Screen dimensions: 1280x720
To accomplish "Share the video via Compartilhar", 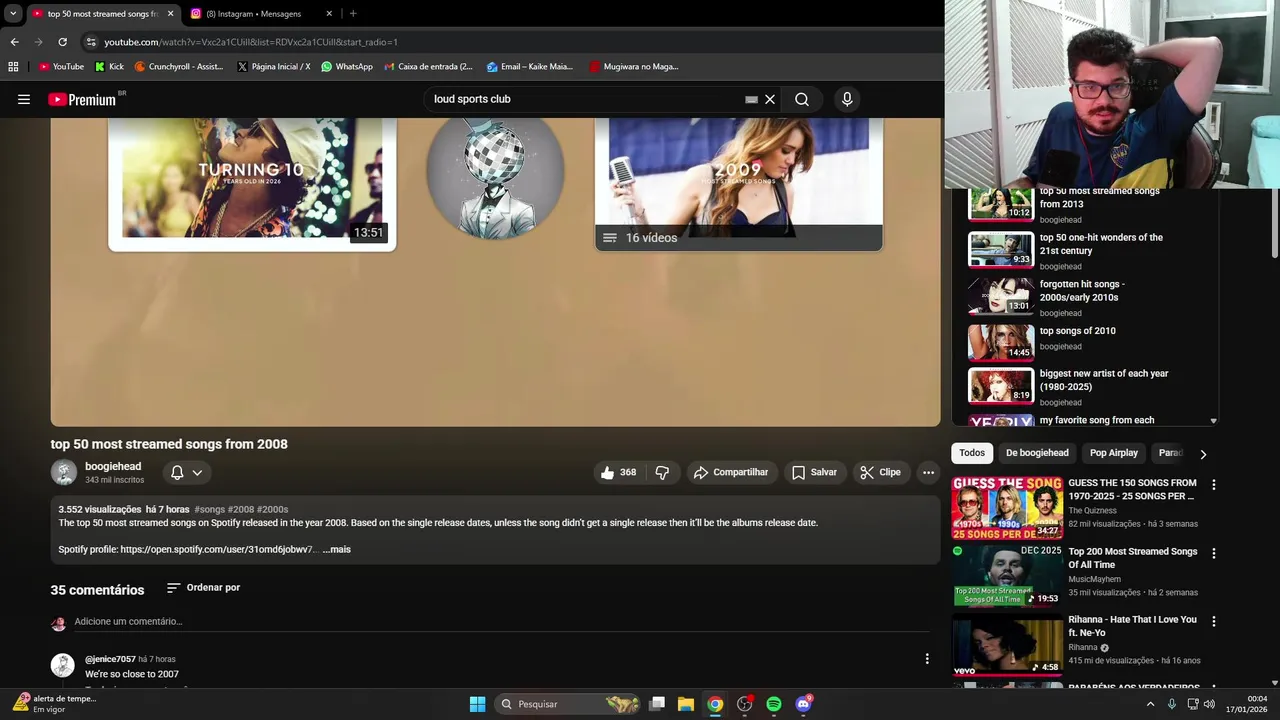I will coord(731,472).
